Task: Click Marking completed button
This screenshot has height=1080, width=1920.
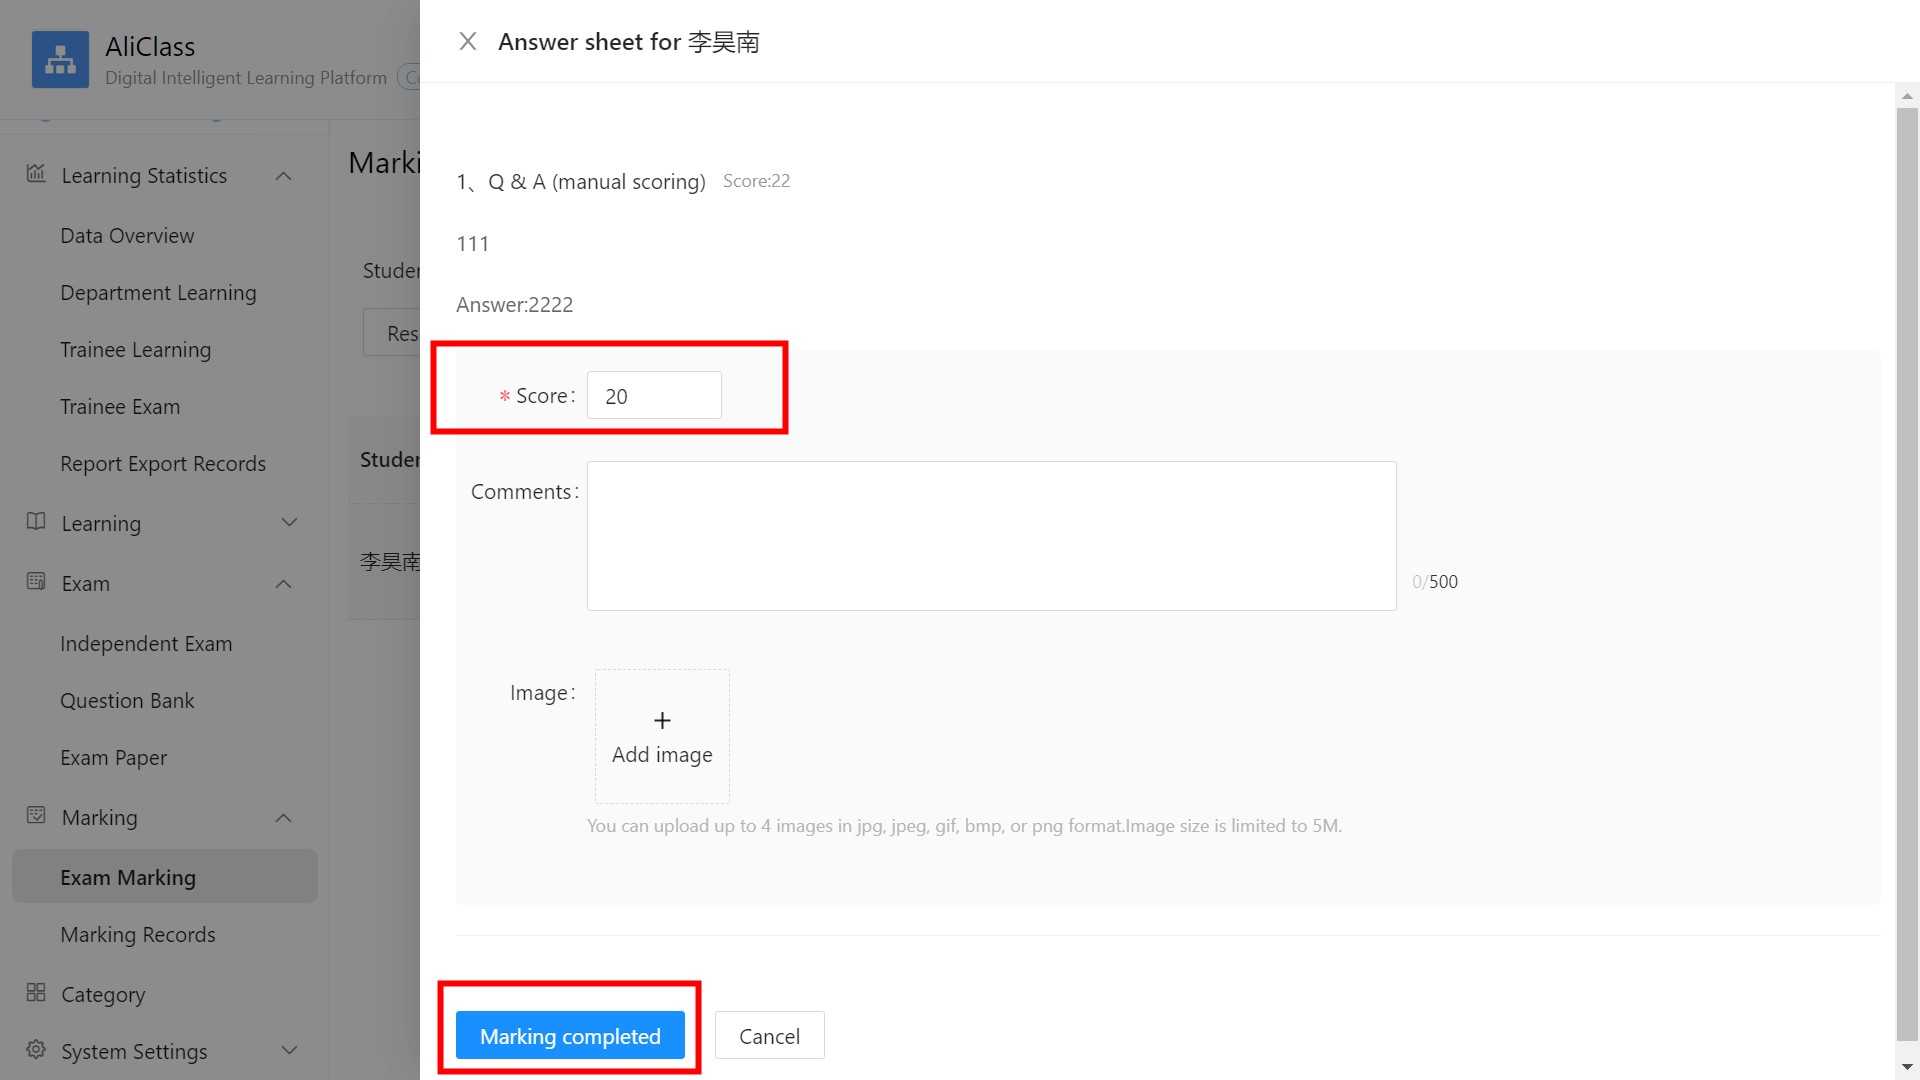Action: tap(570, 1036)
